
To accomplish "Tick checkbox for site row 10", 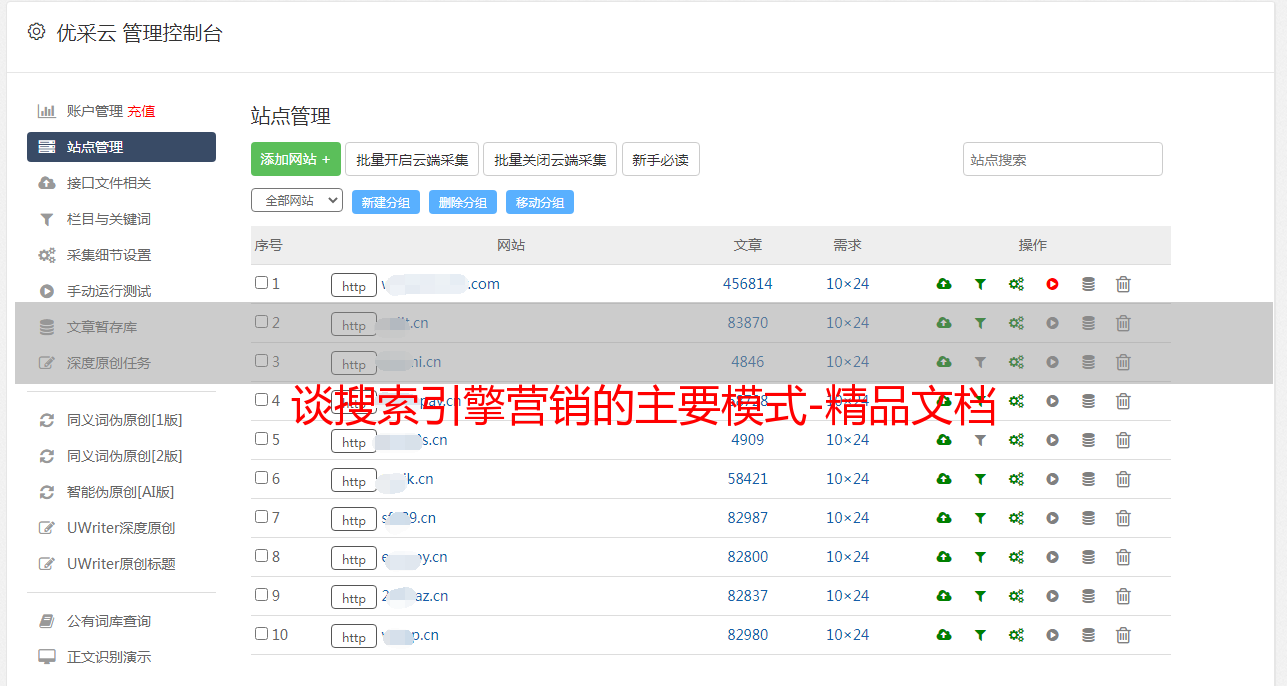I will click(261, 634).
